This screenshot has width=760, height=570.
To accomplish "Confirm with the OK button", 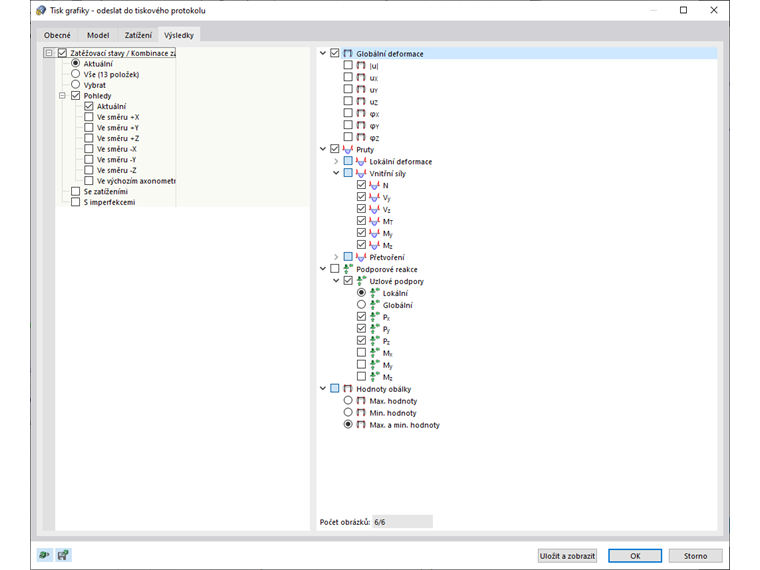I will 635,555.
